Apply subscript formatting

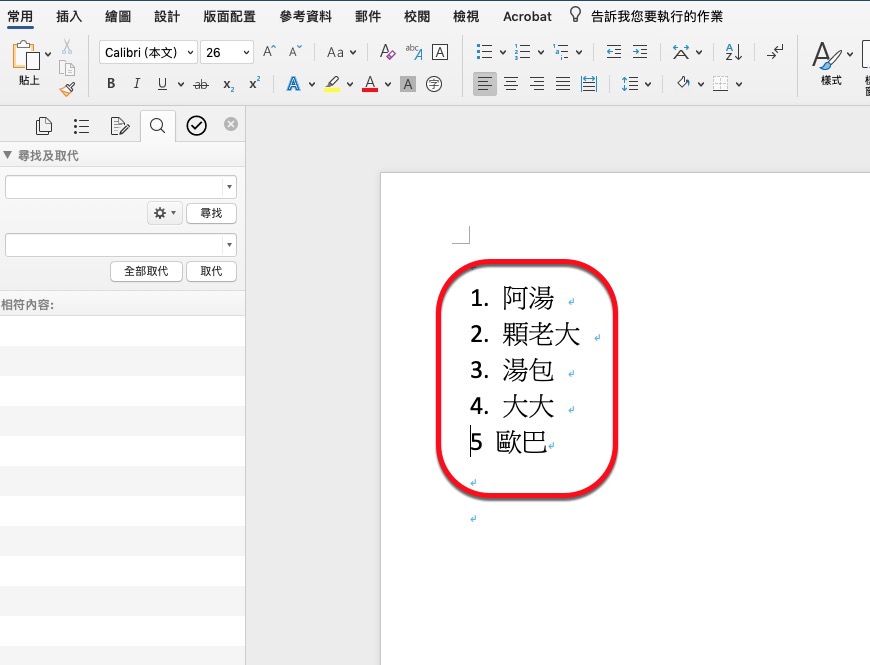(228, 84)
